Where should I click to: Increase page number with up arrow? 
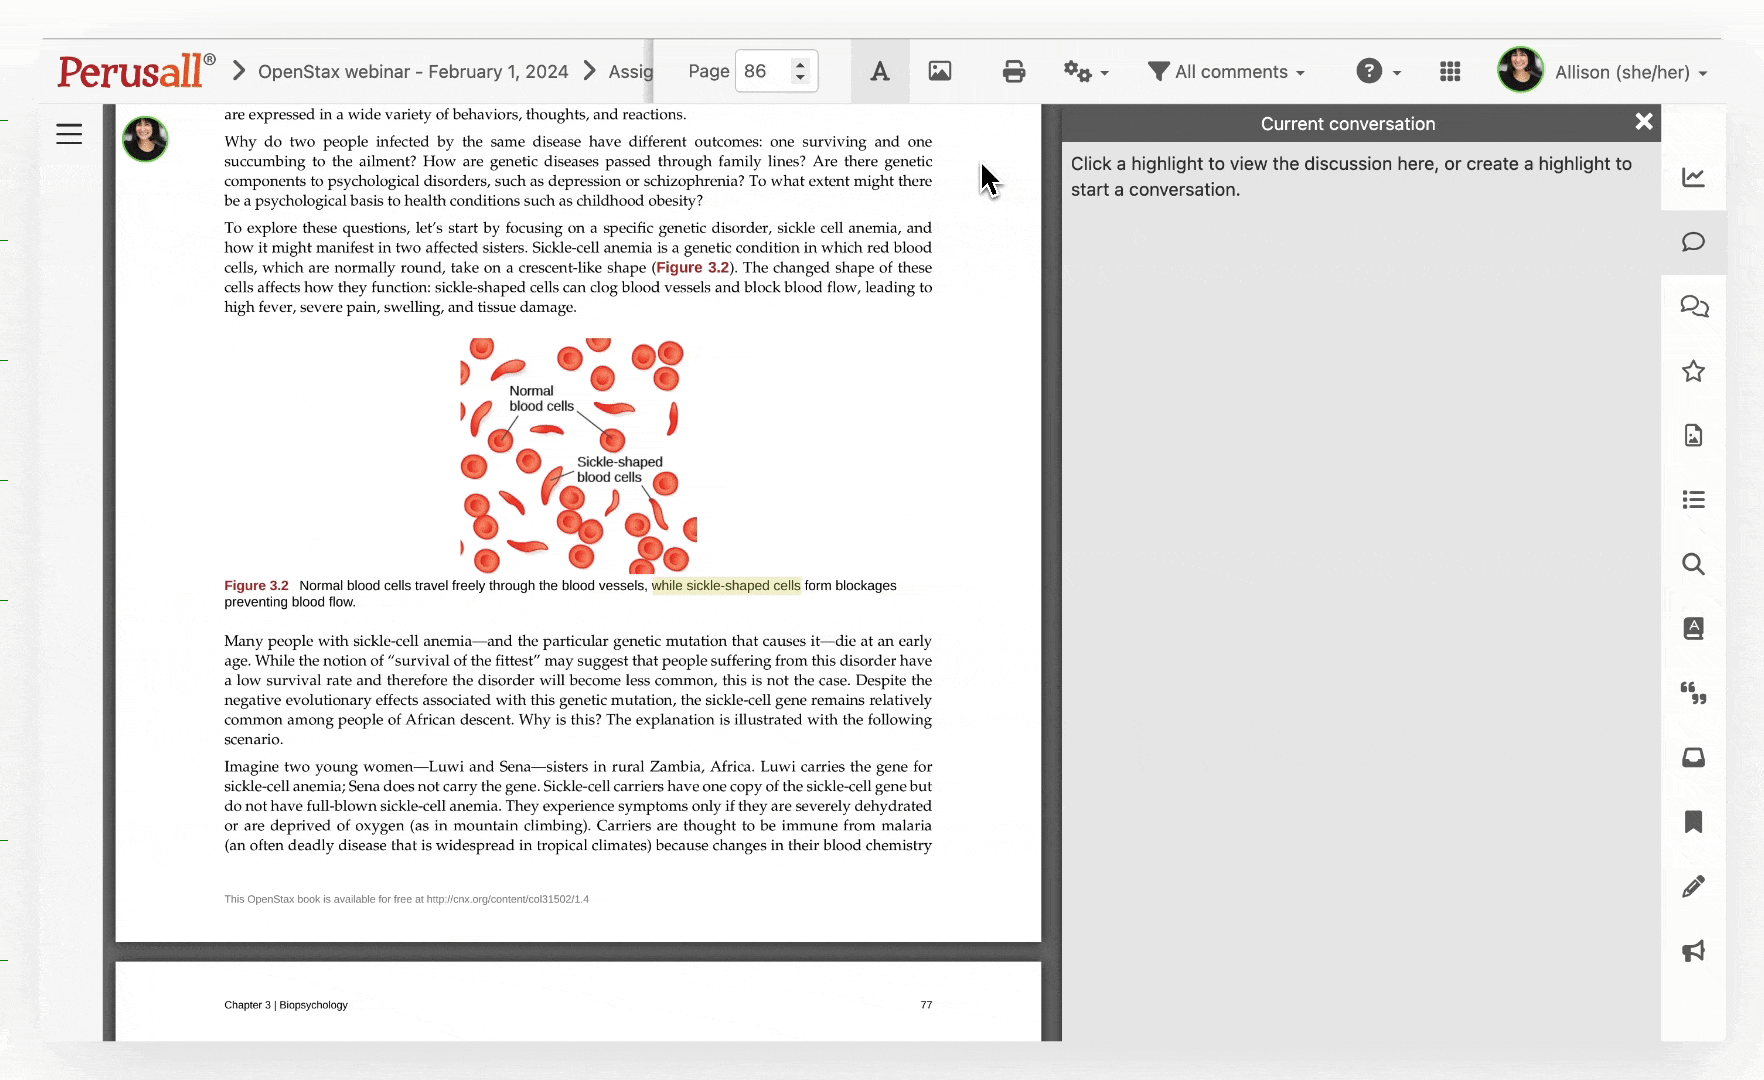click(x=800, y=64)
